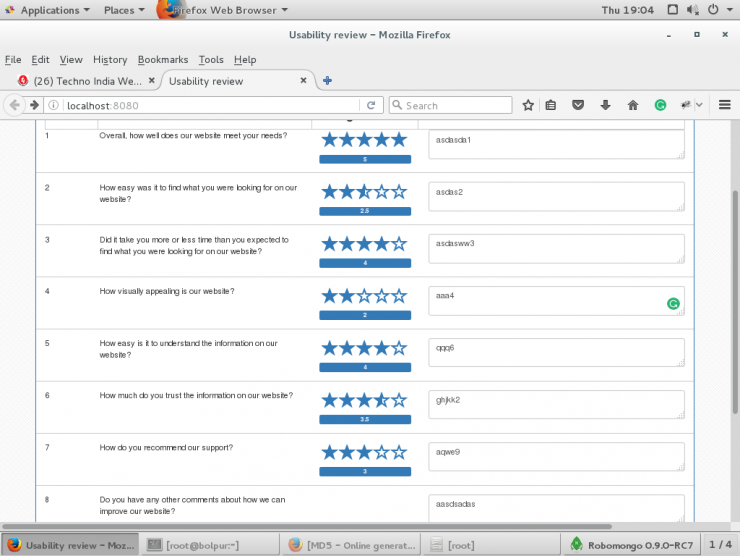Screen dimensions: 740x556
Task: Click the localhost:8080 address bar
Action: click(208, 105)
